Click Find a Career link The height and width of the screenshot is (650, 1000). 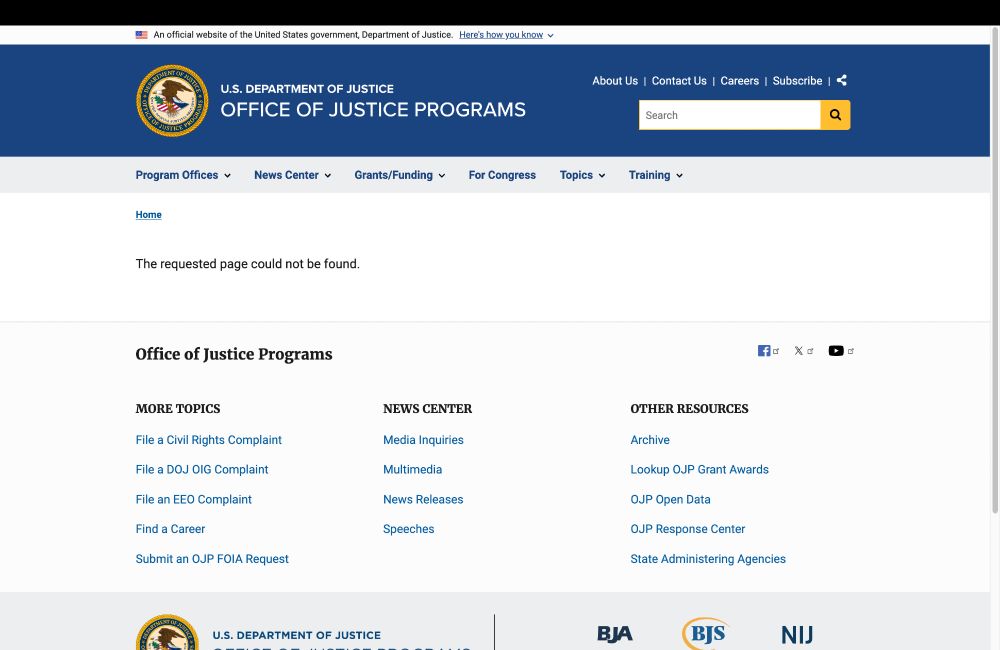click(x=170, y=529)
